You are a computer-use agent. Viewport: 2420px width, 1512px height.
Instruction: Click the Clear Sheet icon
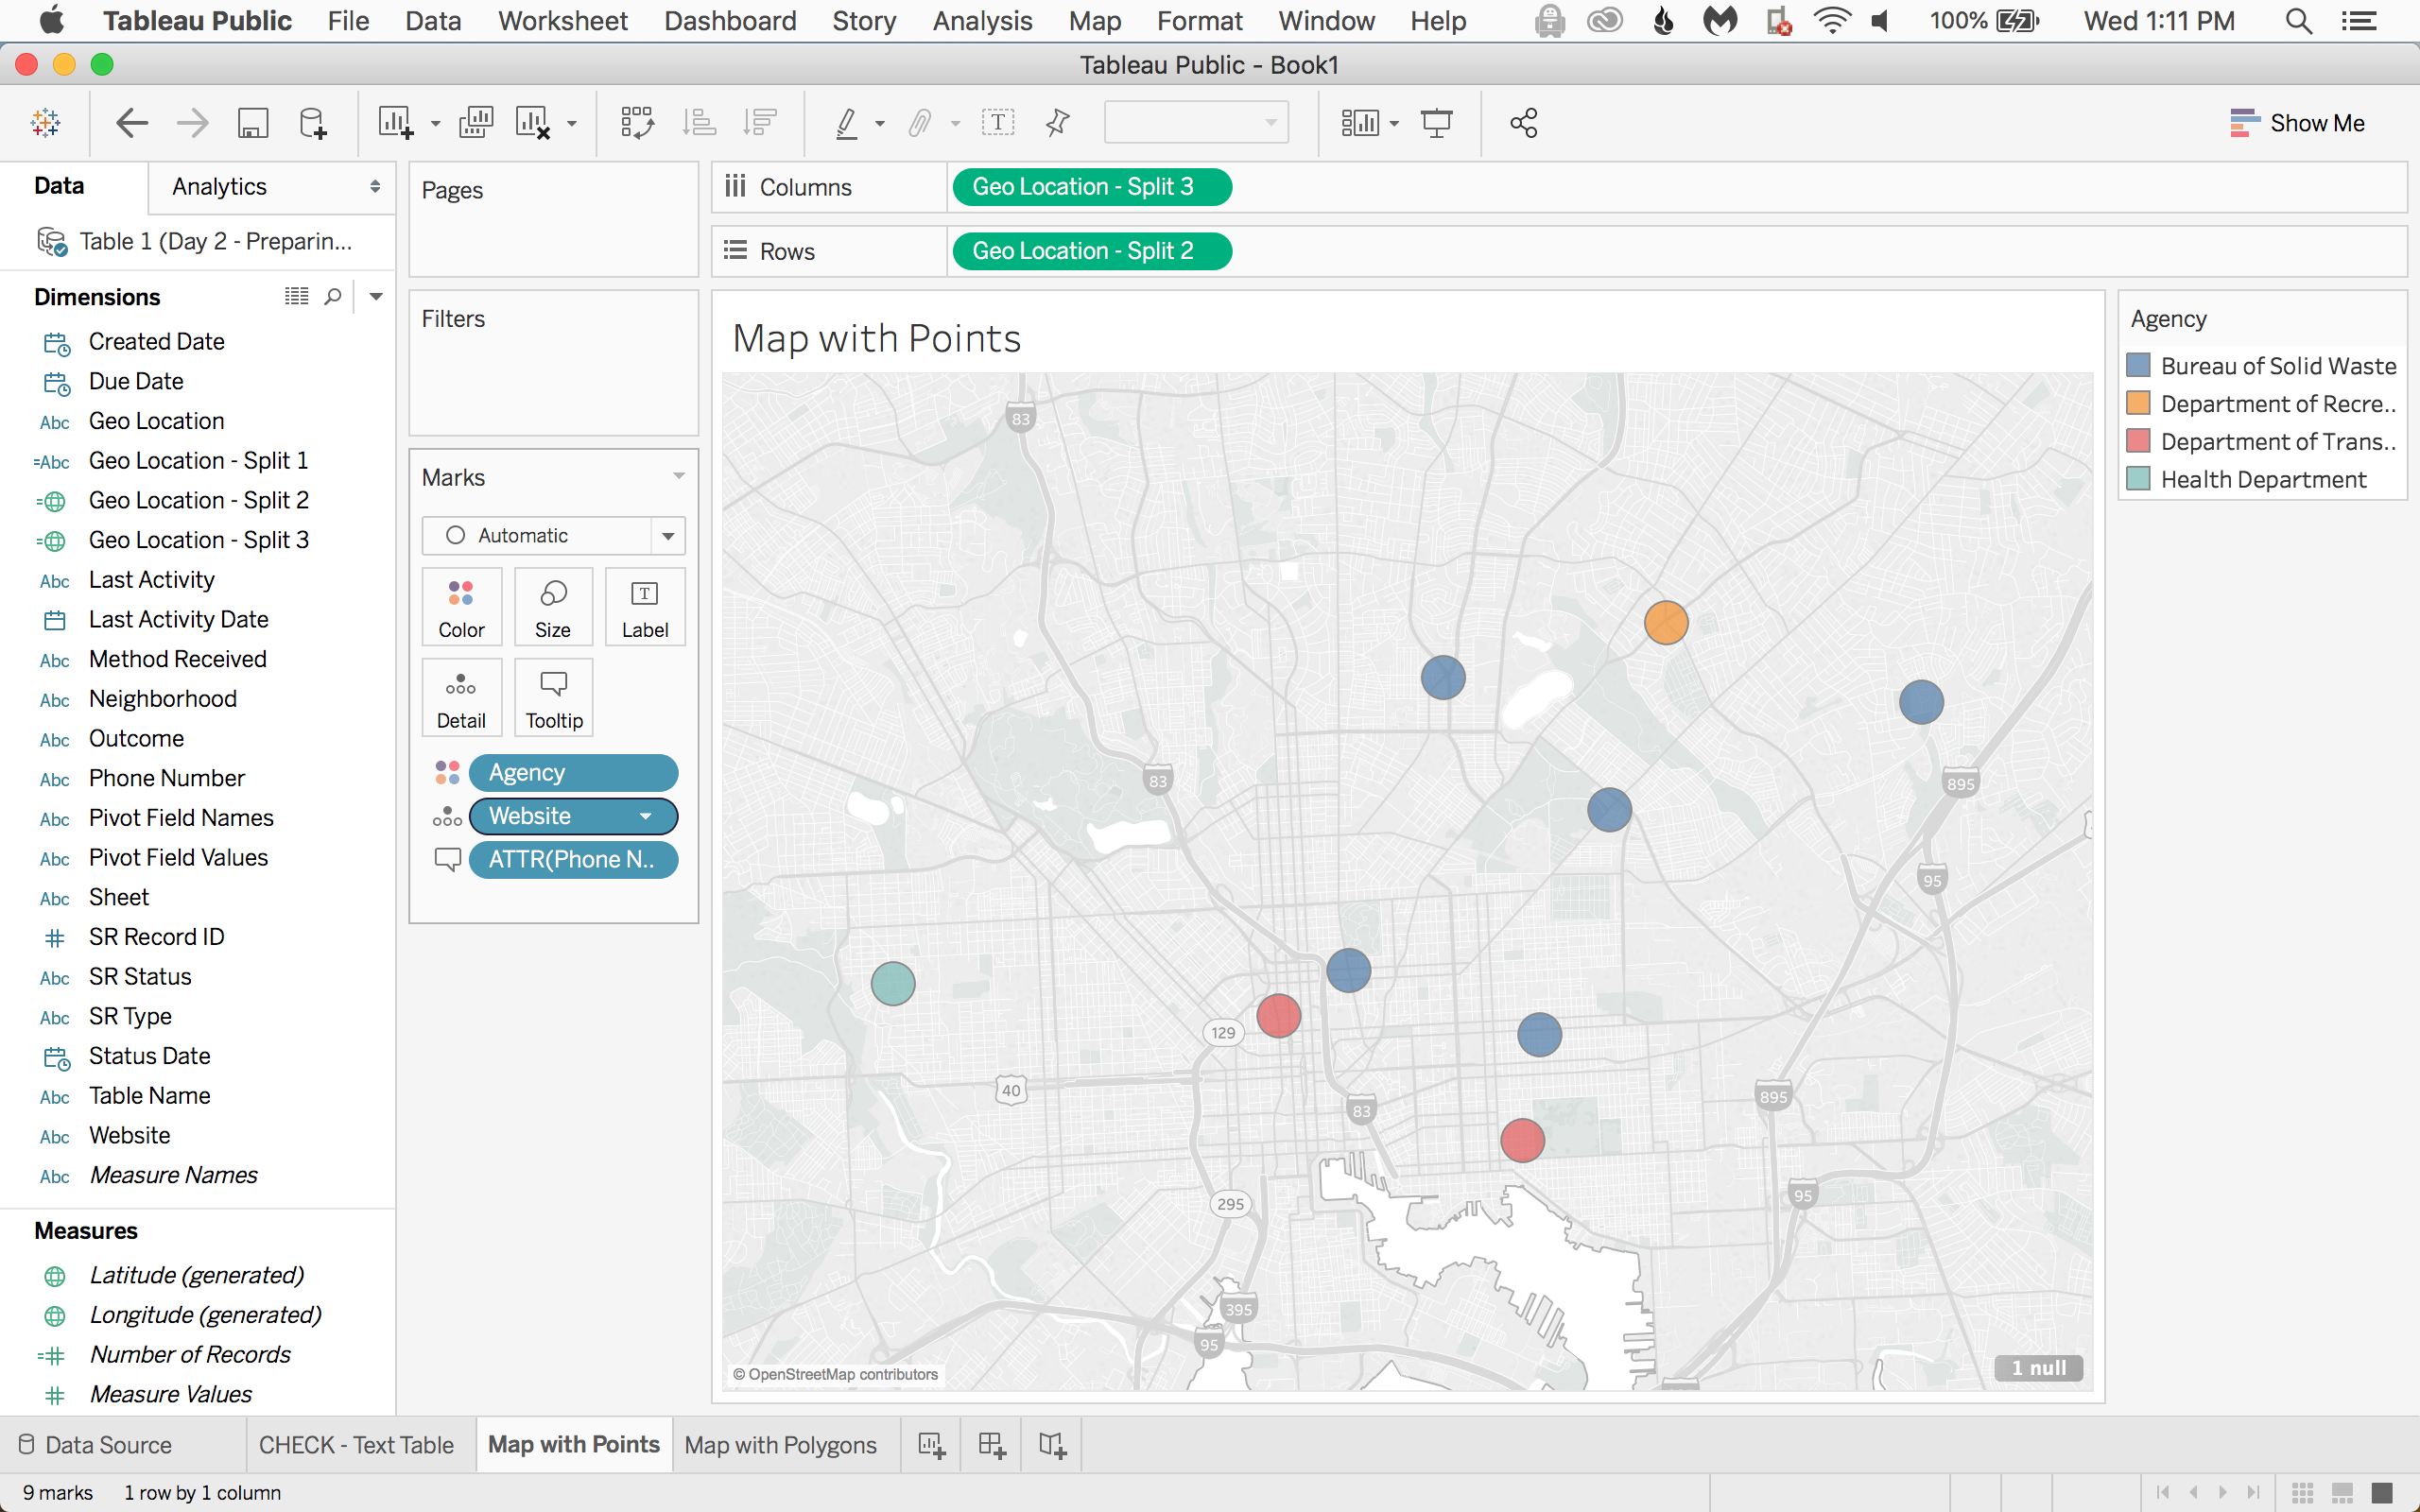point(532,123)
